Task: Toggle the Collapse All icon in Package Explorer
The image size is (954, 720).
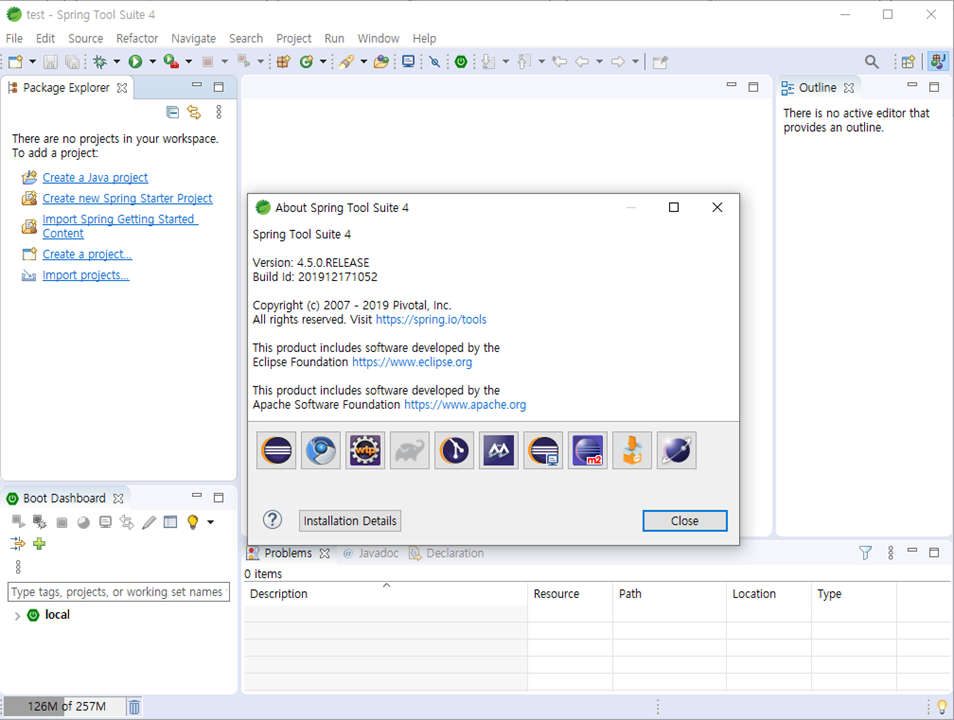Action: tap(172, 112)
